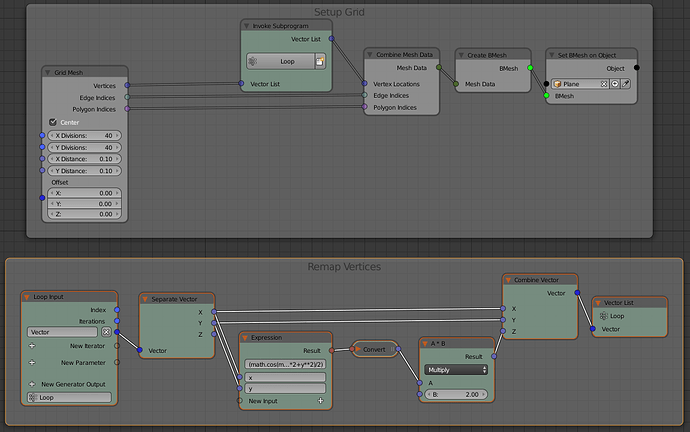Click the Loop subprogram selector button
Viewport: 690px width, 432px height.
(281, 61)
